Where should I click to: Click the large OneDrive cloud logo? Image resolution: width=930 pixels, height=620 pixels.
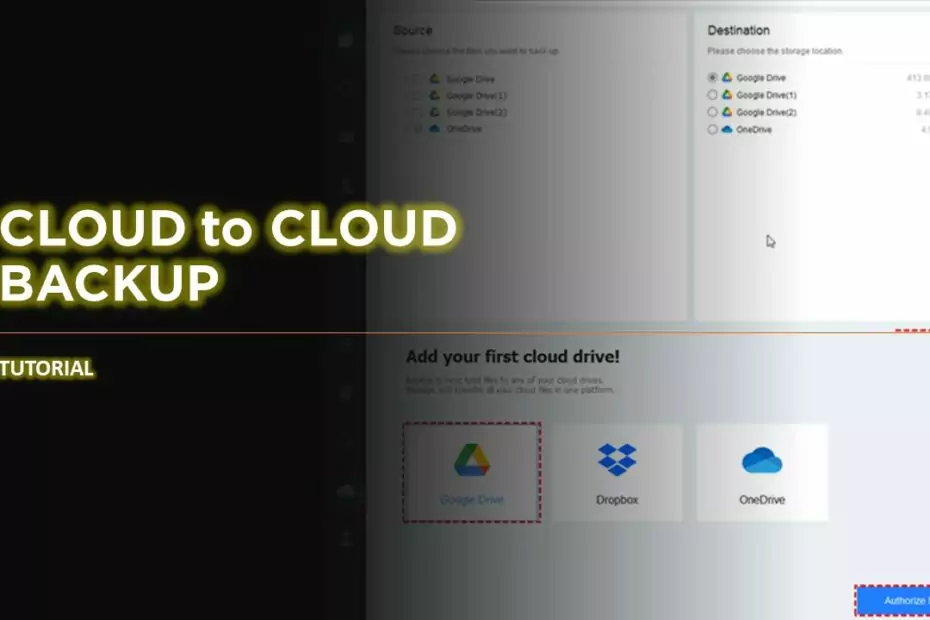point(762,460)
